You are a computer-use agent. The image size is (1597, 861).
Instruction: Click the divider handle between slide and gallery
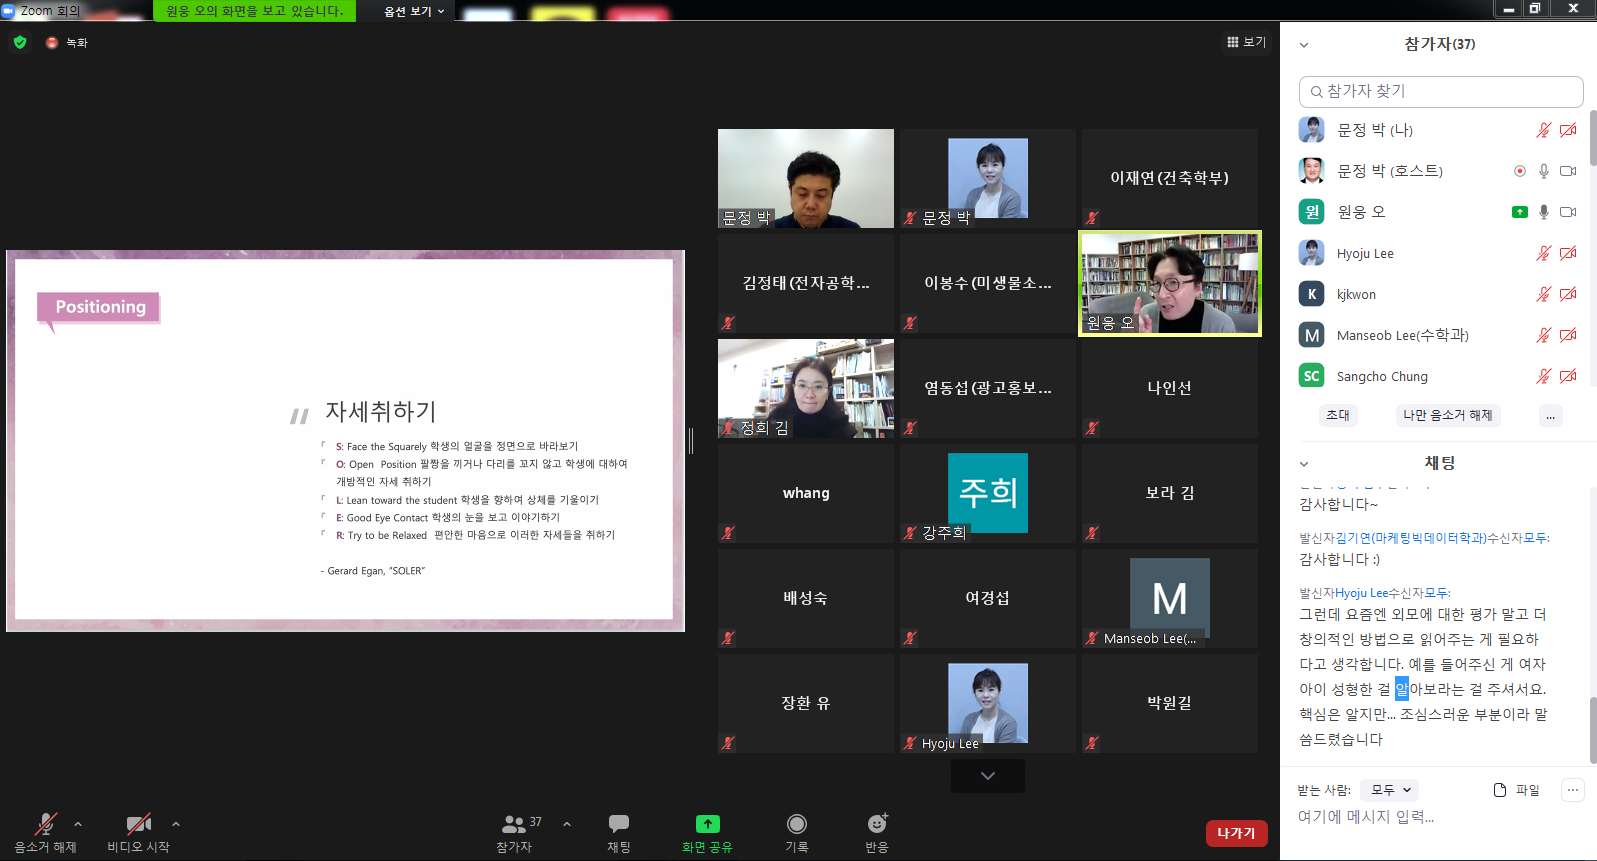coord(691,441)
